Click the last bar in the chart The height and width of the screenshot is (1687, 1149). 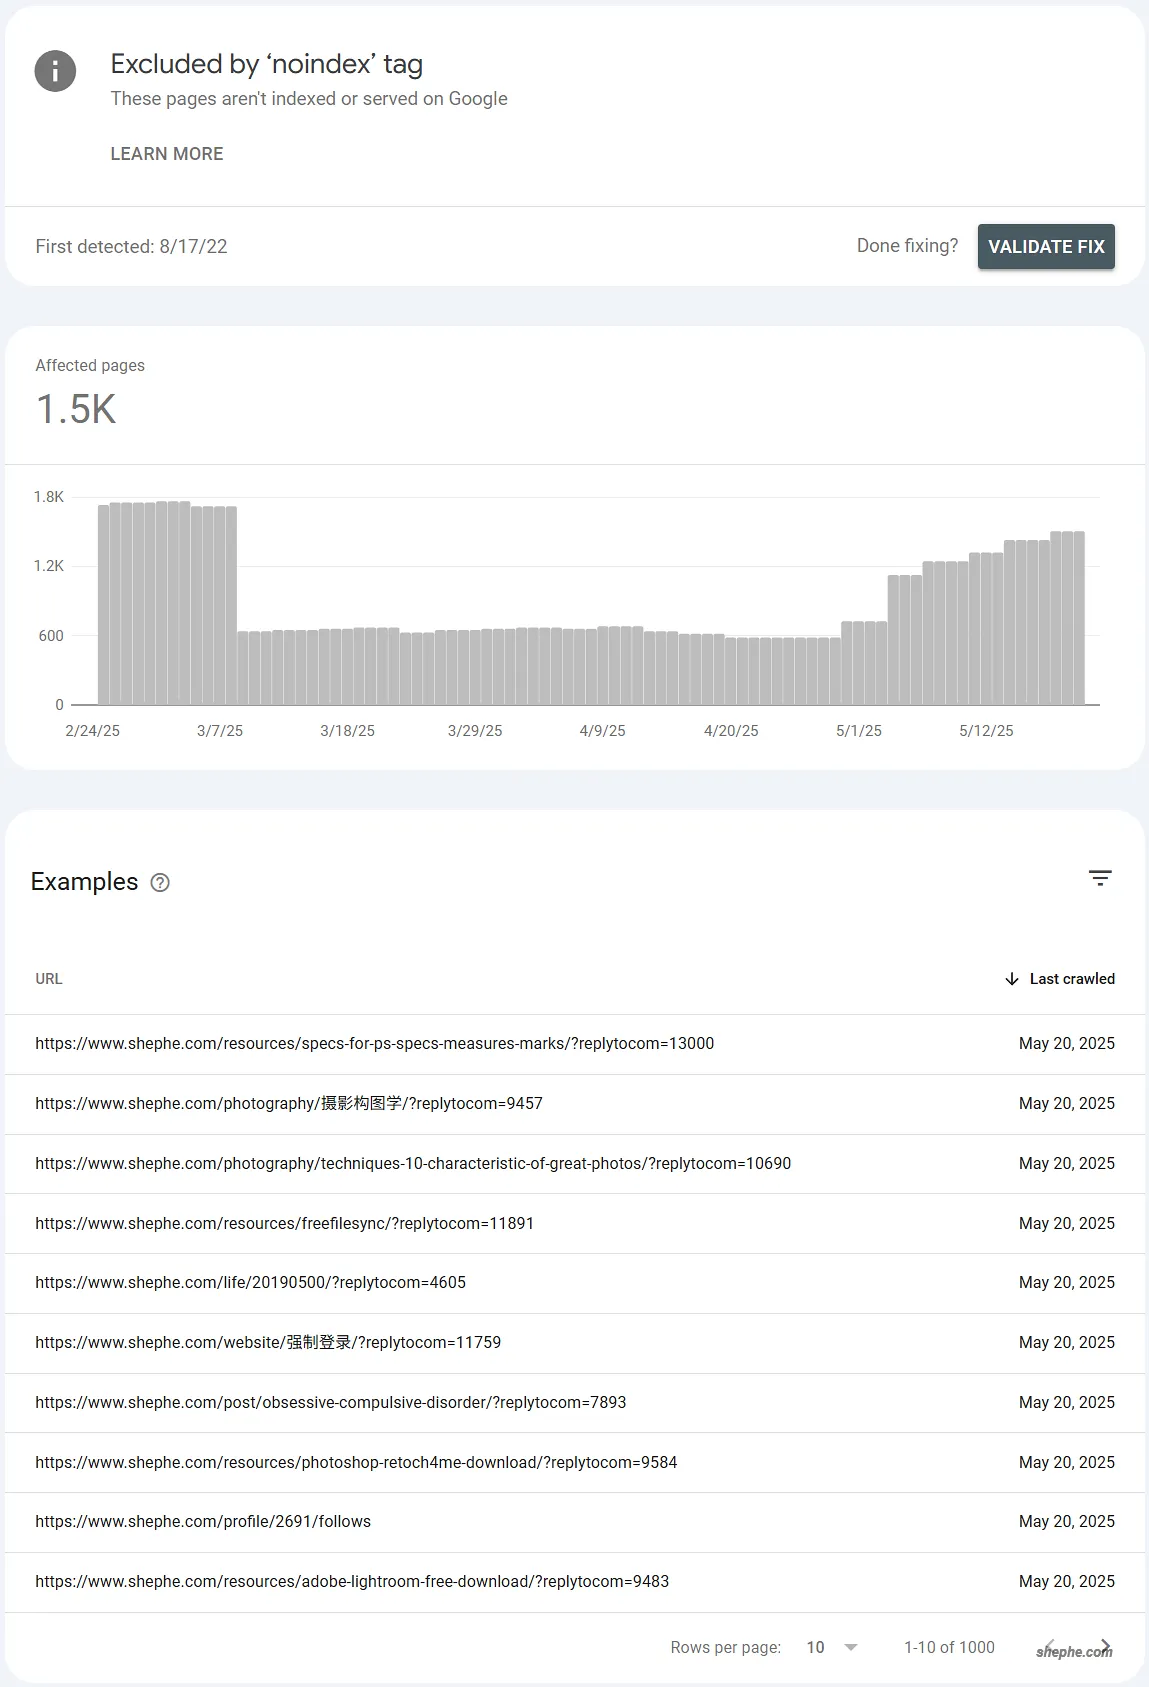(x=1079, y=618)
